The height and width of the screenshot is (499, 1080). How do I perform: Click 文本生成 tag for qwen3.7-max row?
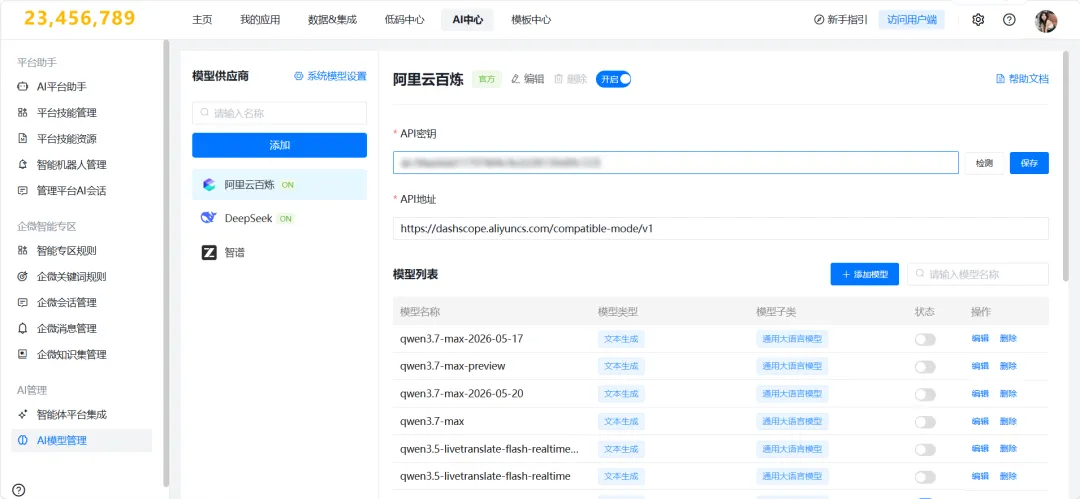coord(621,421)
